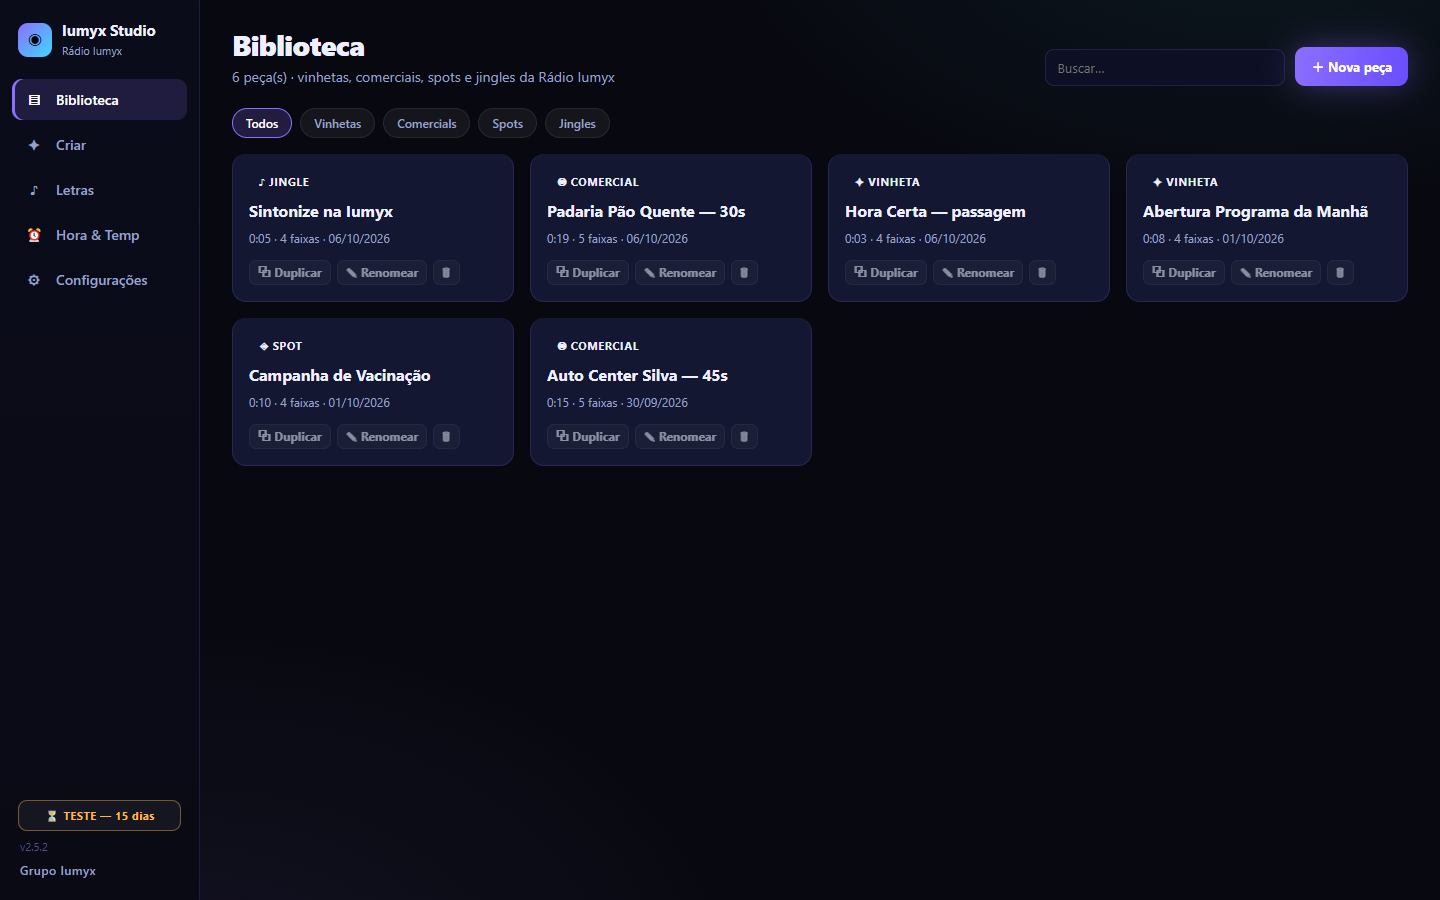Delete the Campanha de Vacinação spot
The width and height of the screenshot is (1440, 900).
pos(446,437)
